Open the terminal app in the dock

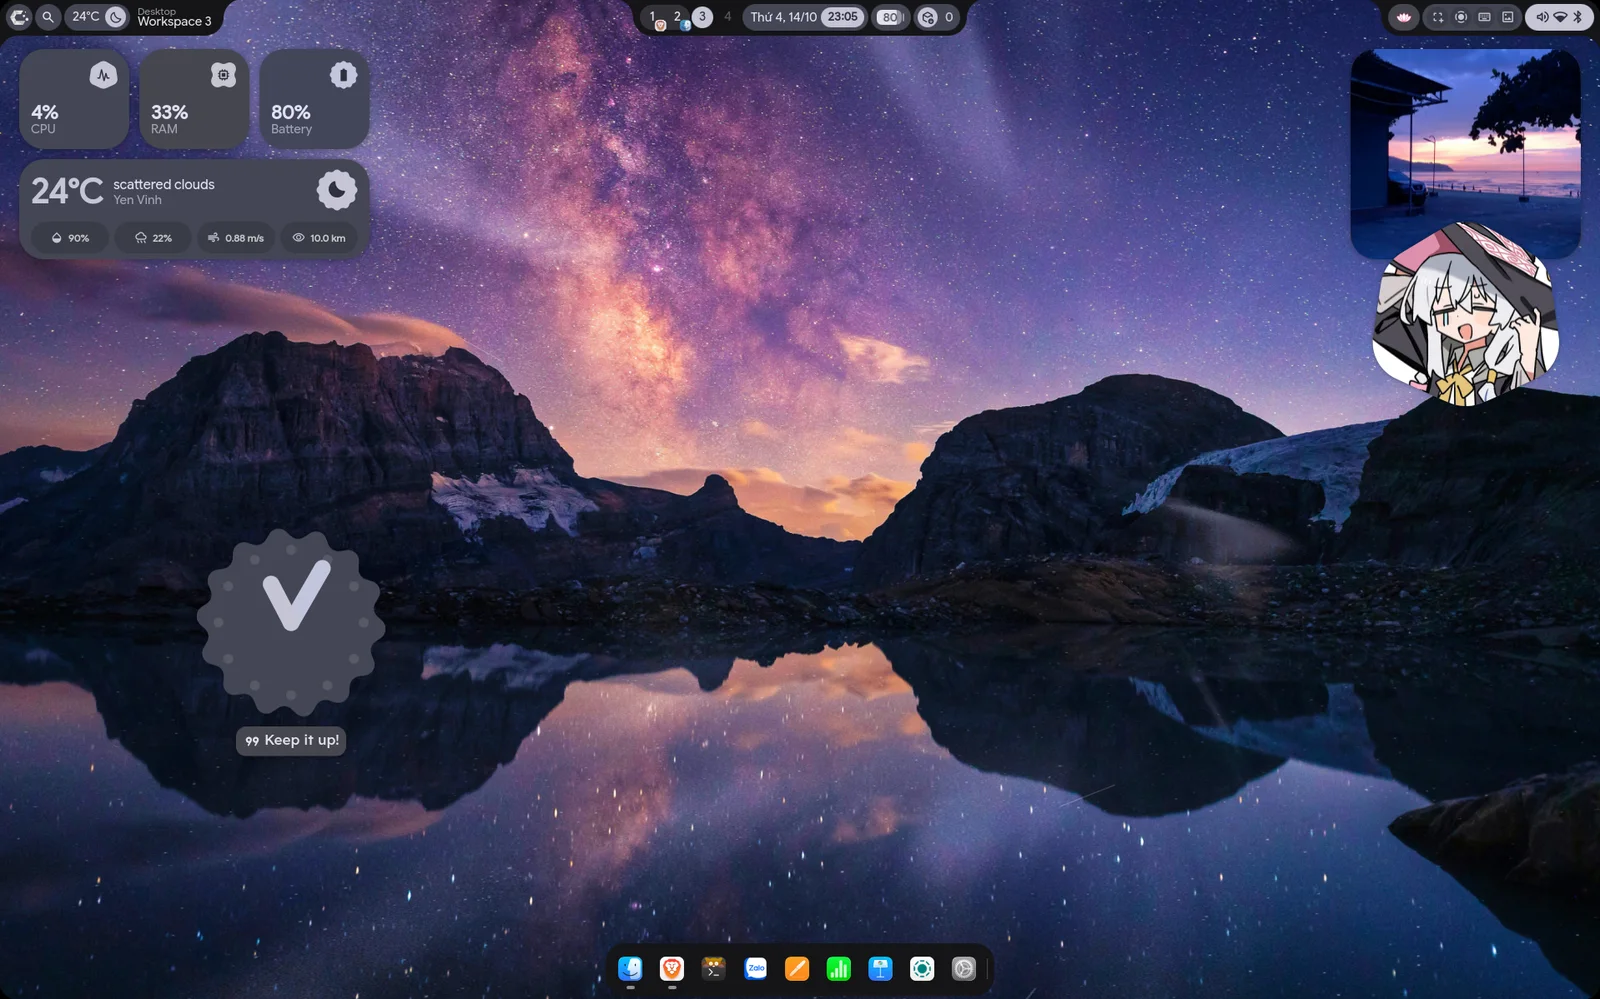(713, 968)
